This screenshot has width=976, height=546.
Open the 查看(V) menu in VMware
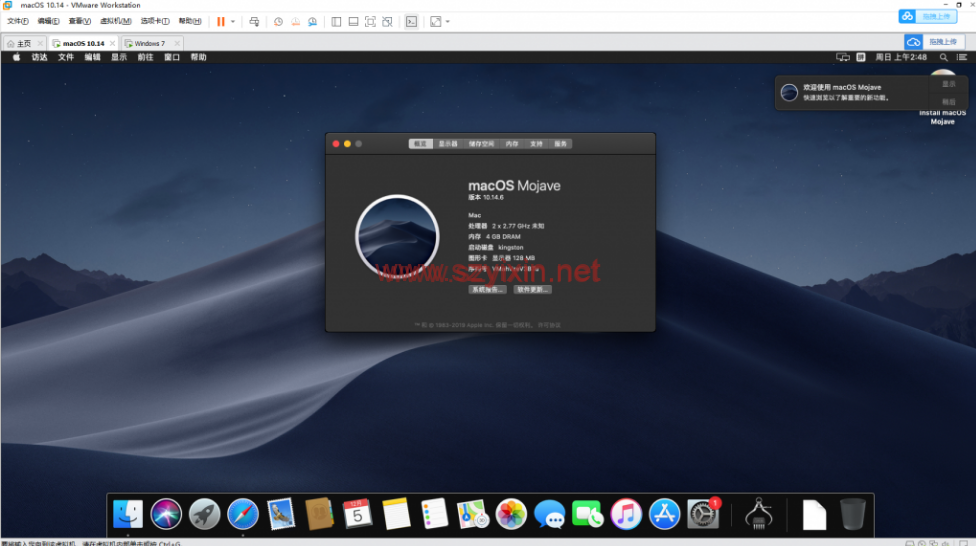tap(80, 21)
